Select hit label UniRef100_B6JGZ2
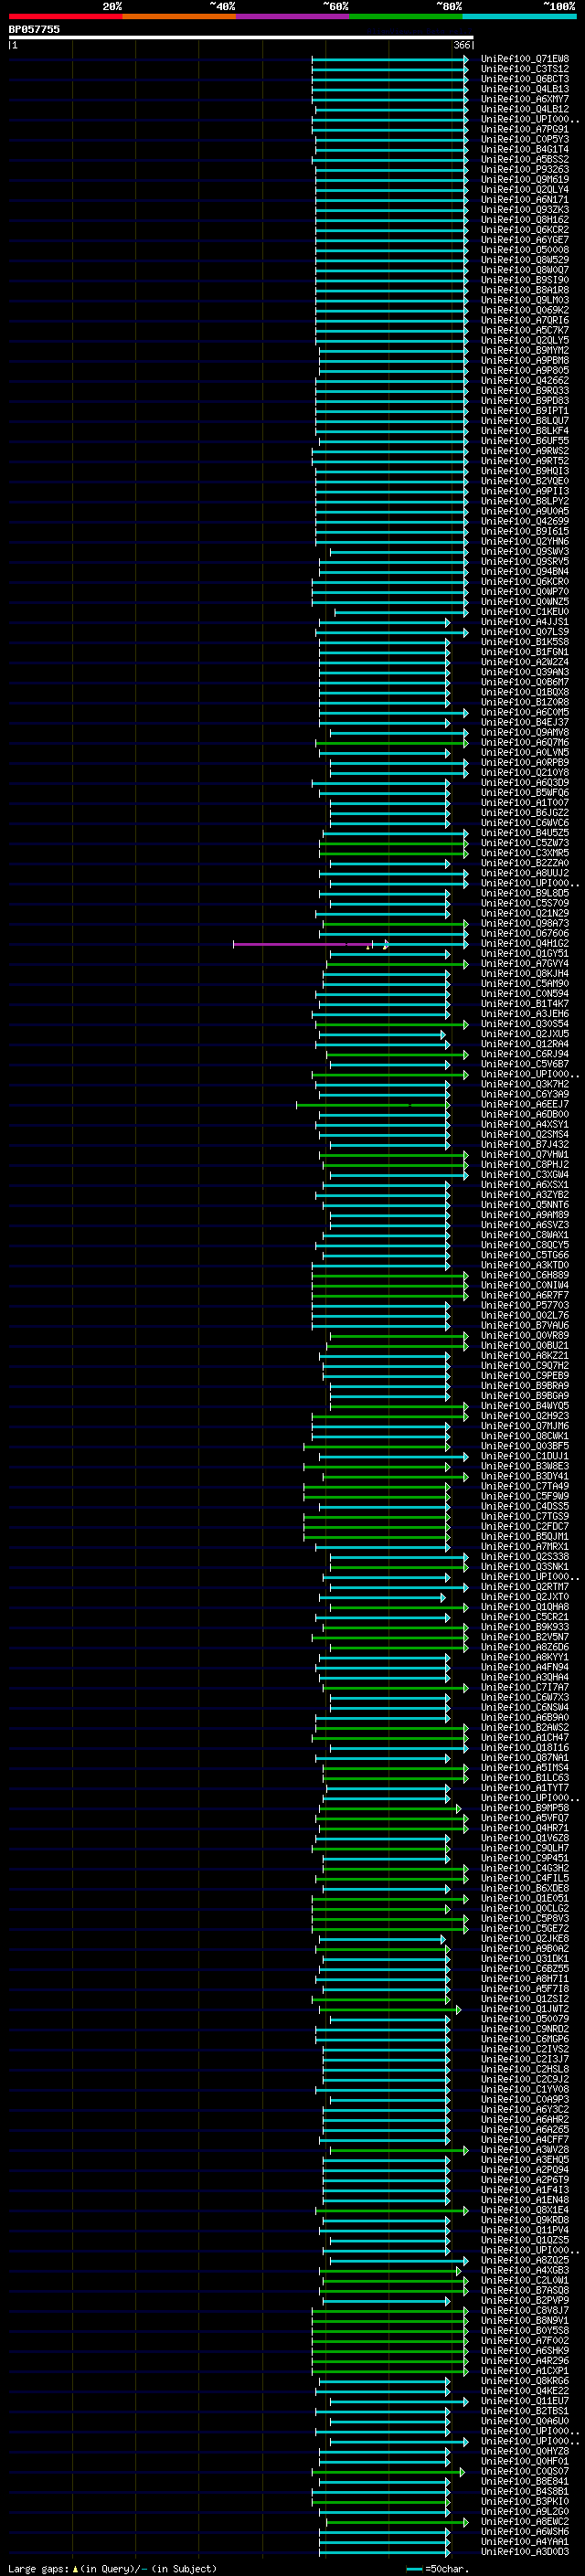The height and width of the screenshot is (2576, 585). click(x=525, y=813)
